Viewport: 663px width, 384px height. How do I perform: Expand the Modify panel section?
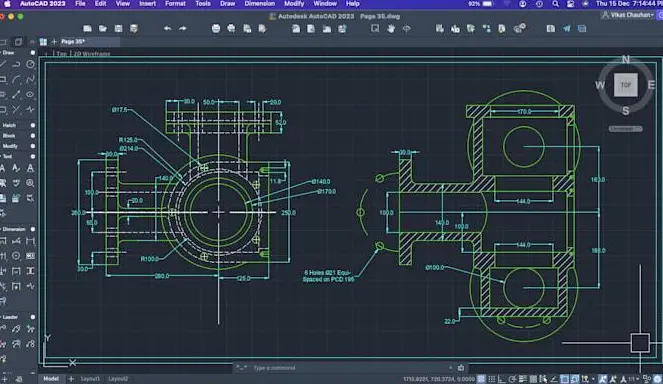[x=33, y=146]
